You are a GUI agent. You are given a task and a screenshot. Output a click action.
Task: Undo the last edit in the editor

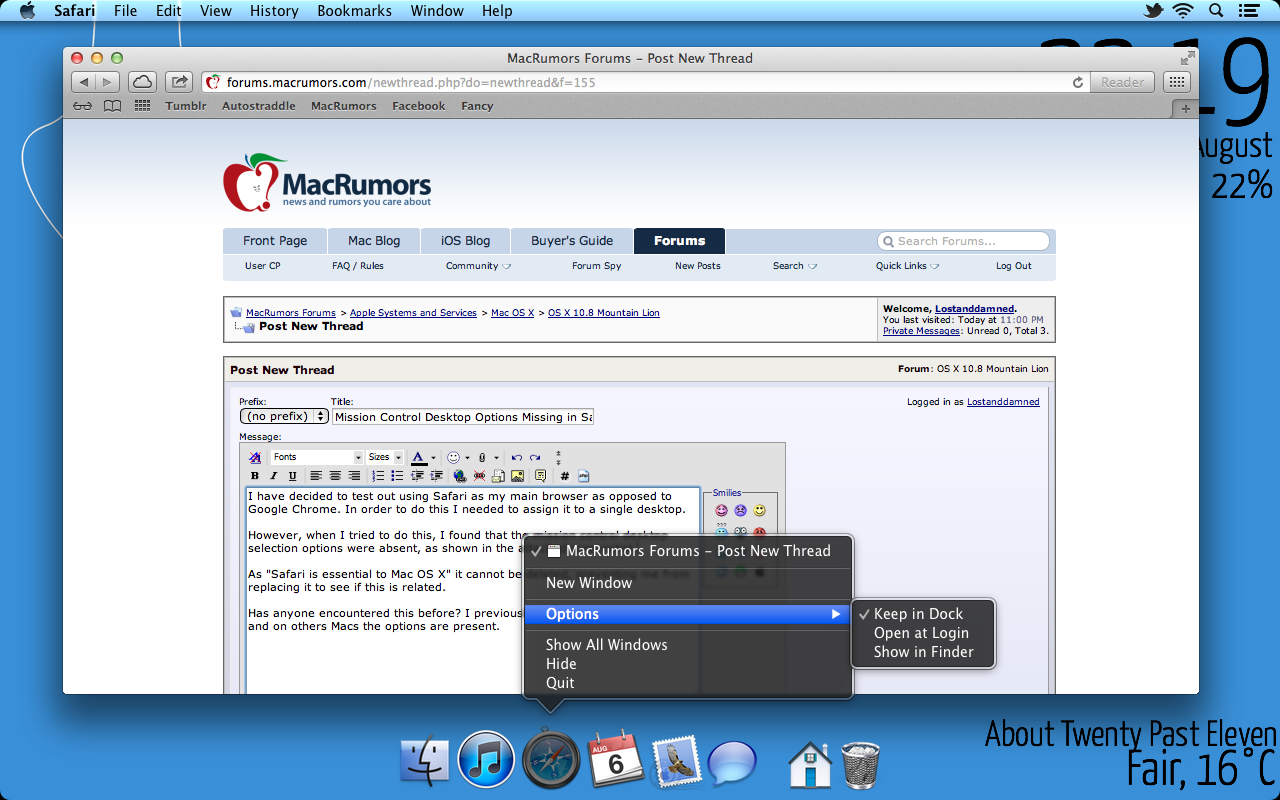[517, 457]
